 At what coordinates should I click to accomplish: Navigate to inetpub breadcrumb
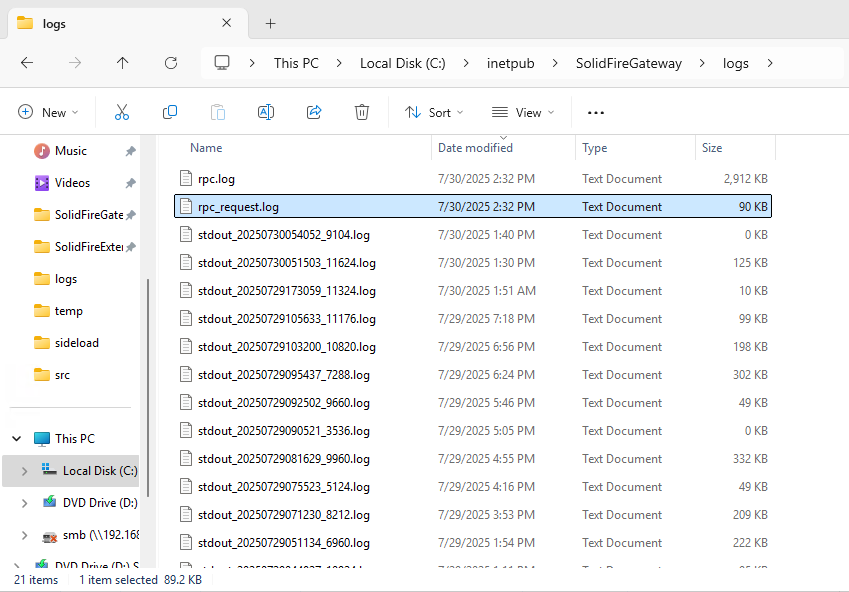click(x=510, y=63)
